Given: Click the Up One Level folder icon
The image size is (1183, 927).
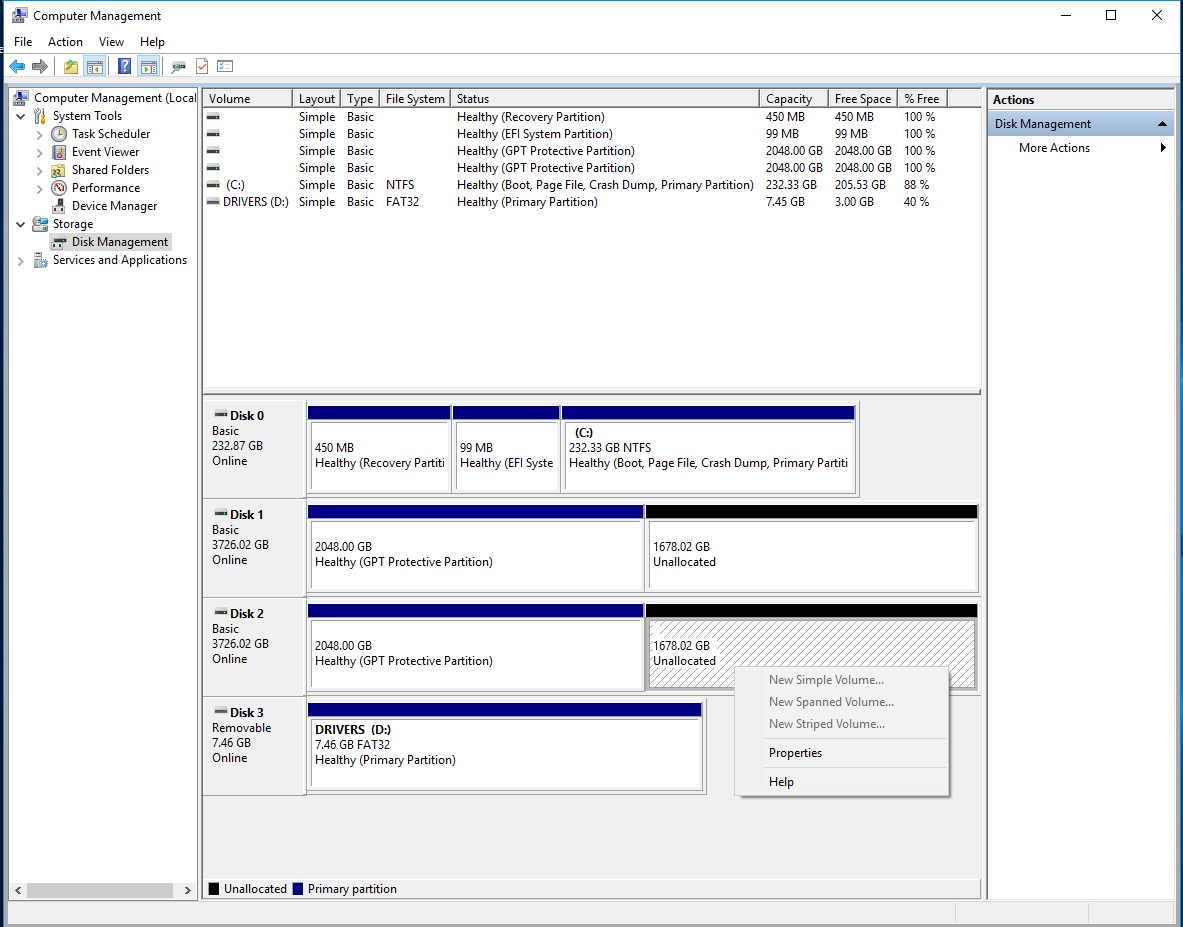Looking at the screenshot, I should coord(71,66).
